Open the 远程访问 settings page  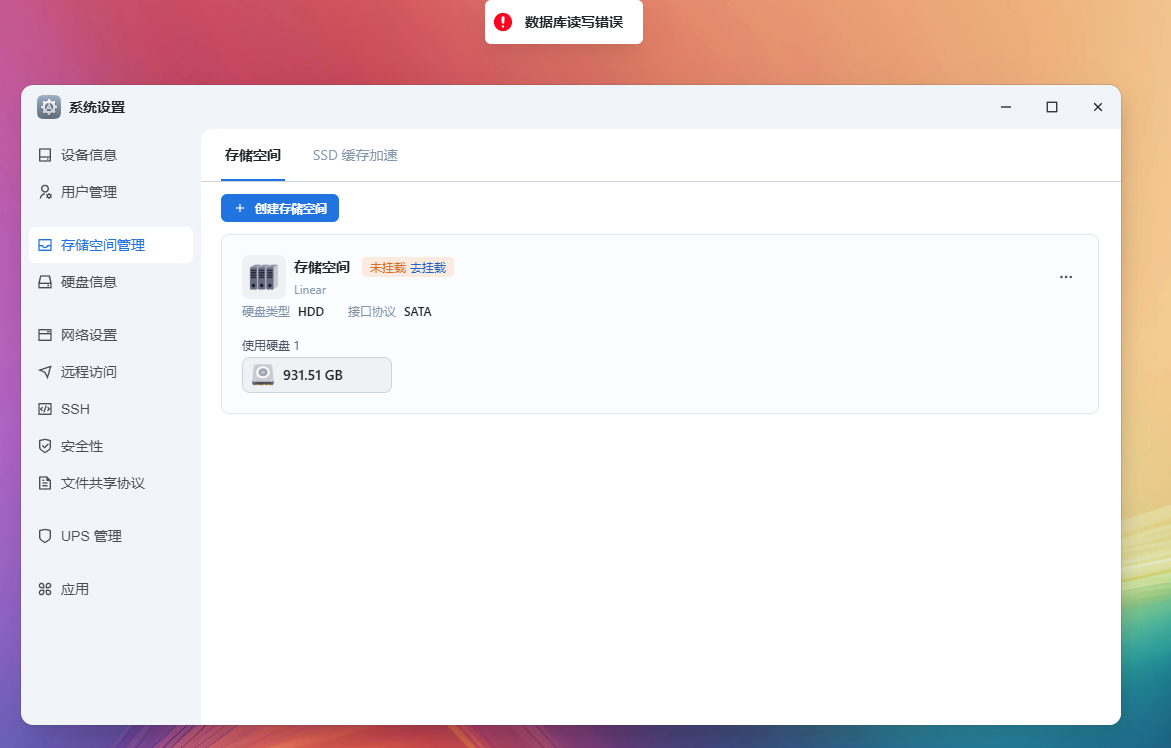pos(111,373)
